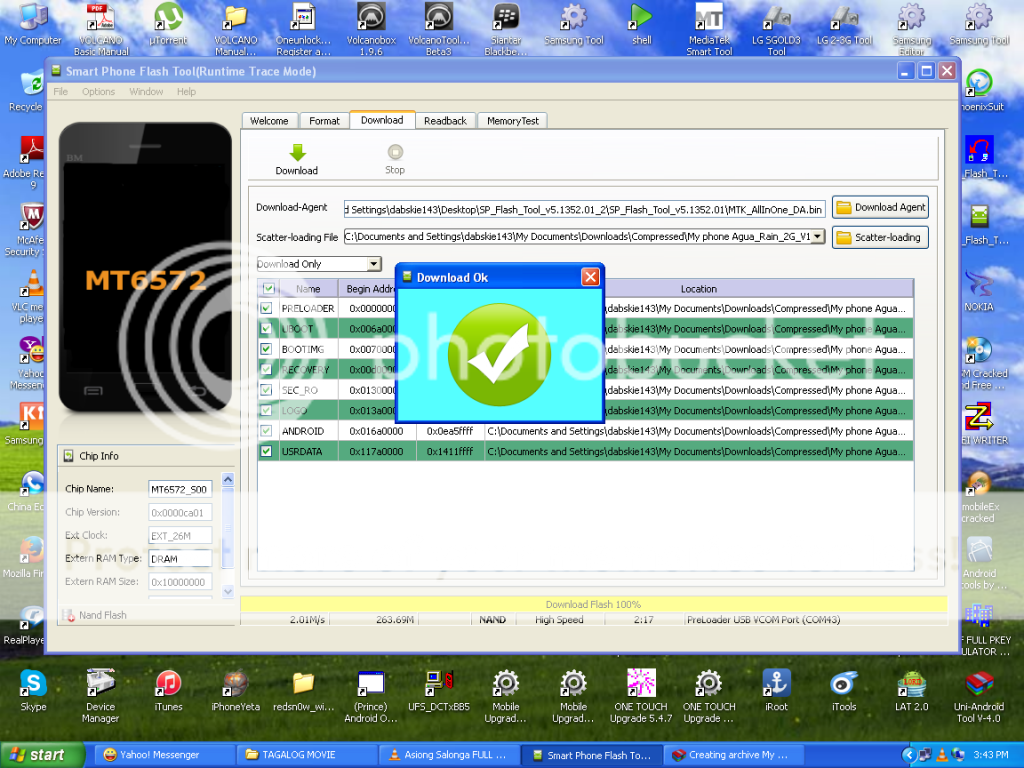
Task: Open the Options menu
Action: pos(98,92)
